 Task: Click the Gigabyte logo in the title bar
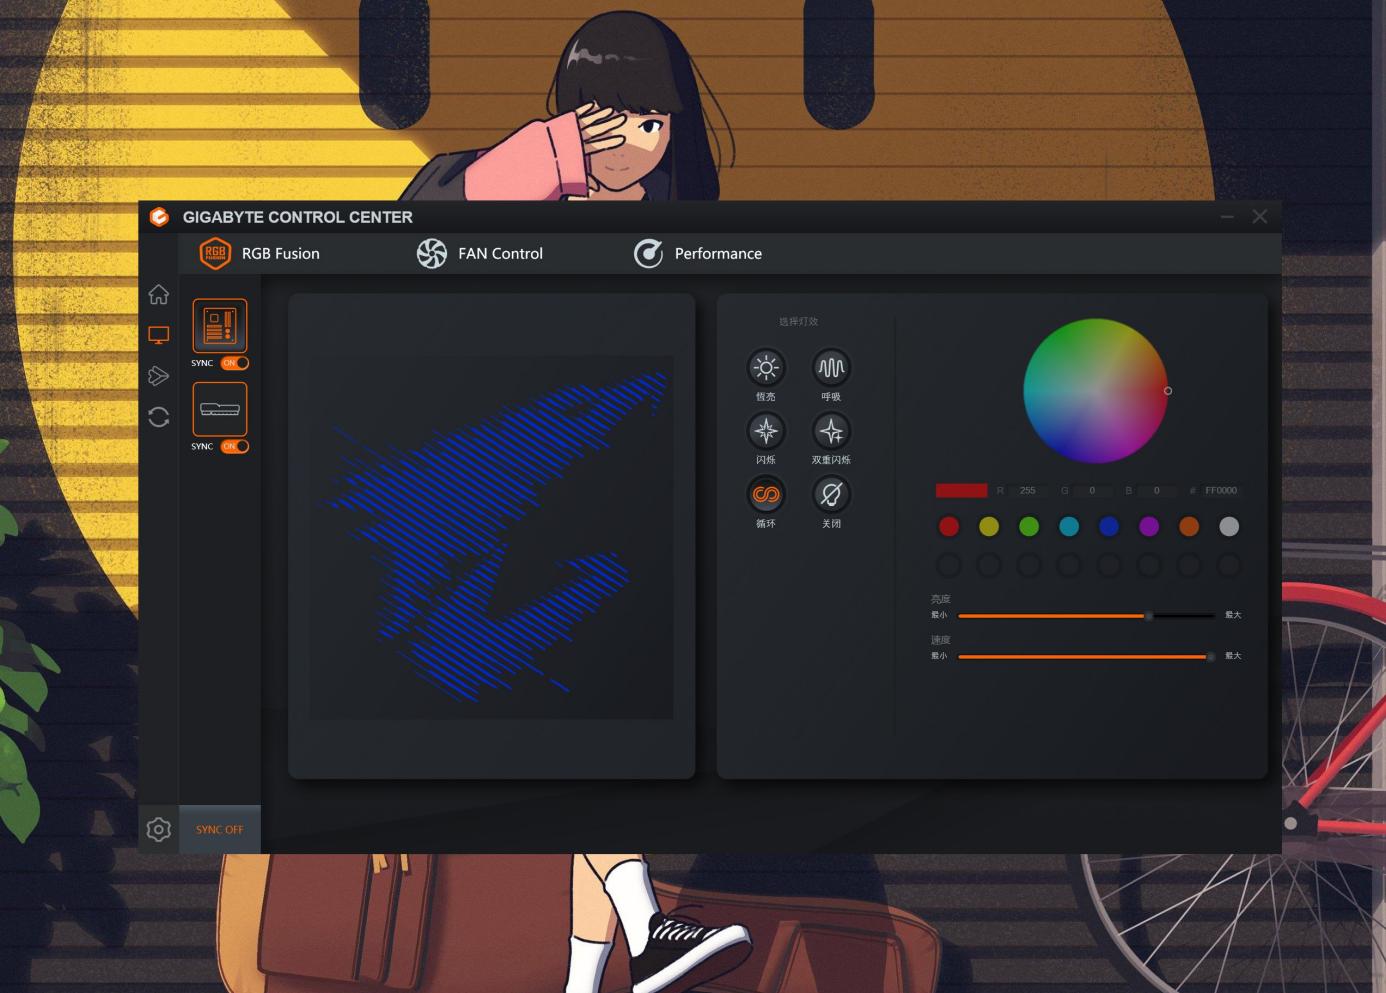[x=159, y=217]
